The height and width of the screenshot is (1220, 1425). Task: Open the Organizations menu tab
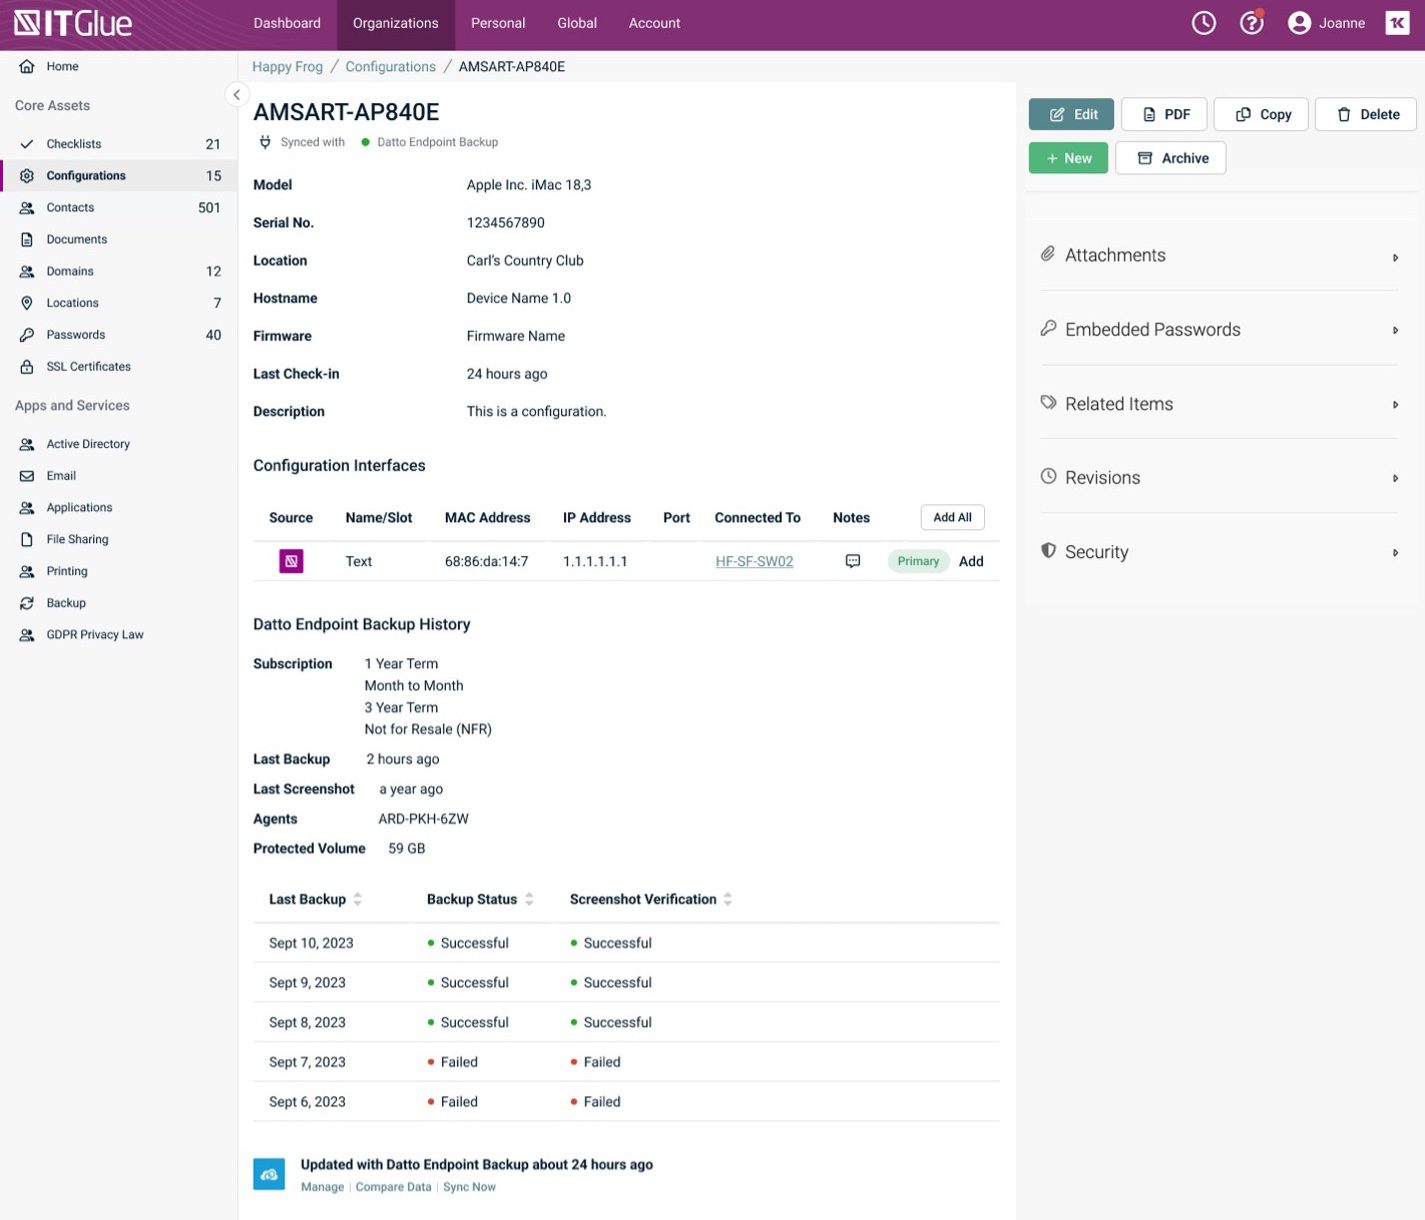(394, 22)
